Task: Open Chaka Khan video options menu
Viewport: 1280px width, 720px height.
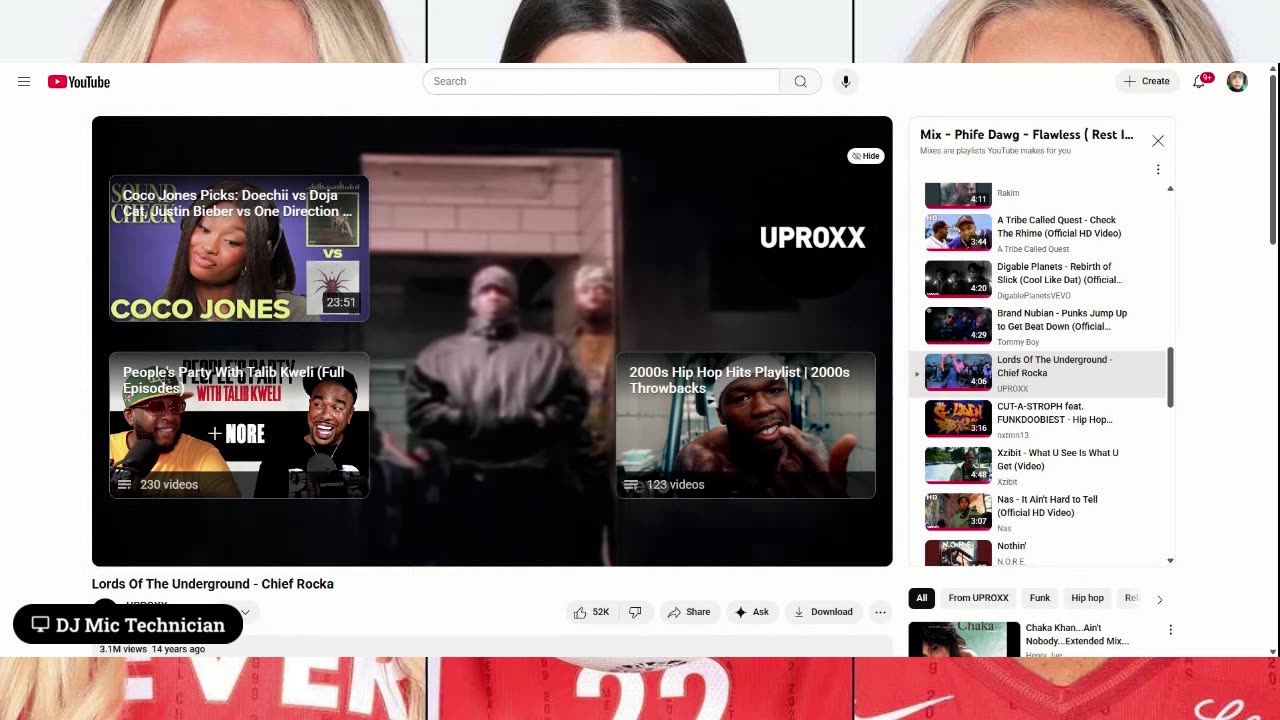Action: 1170,630
